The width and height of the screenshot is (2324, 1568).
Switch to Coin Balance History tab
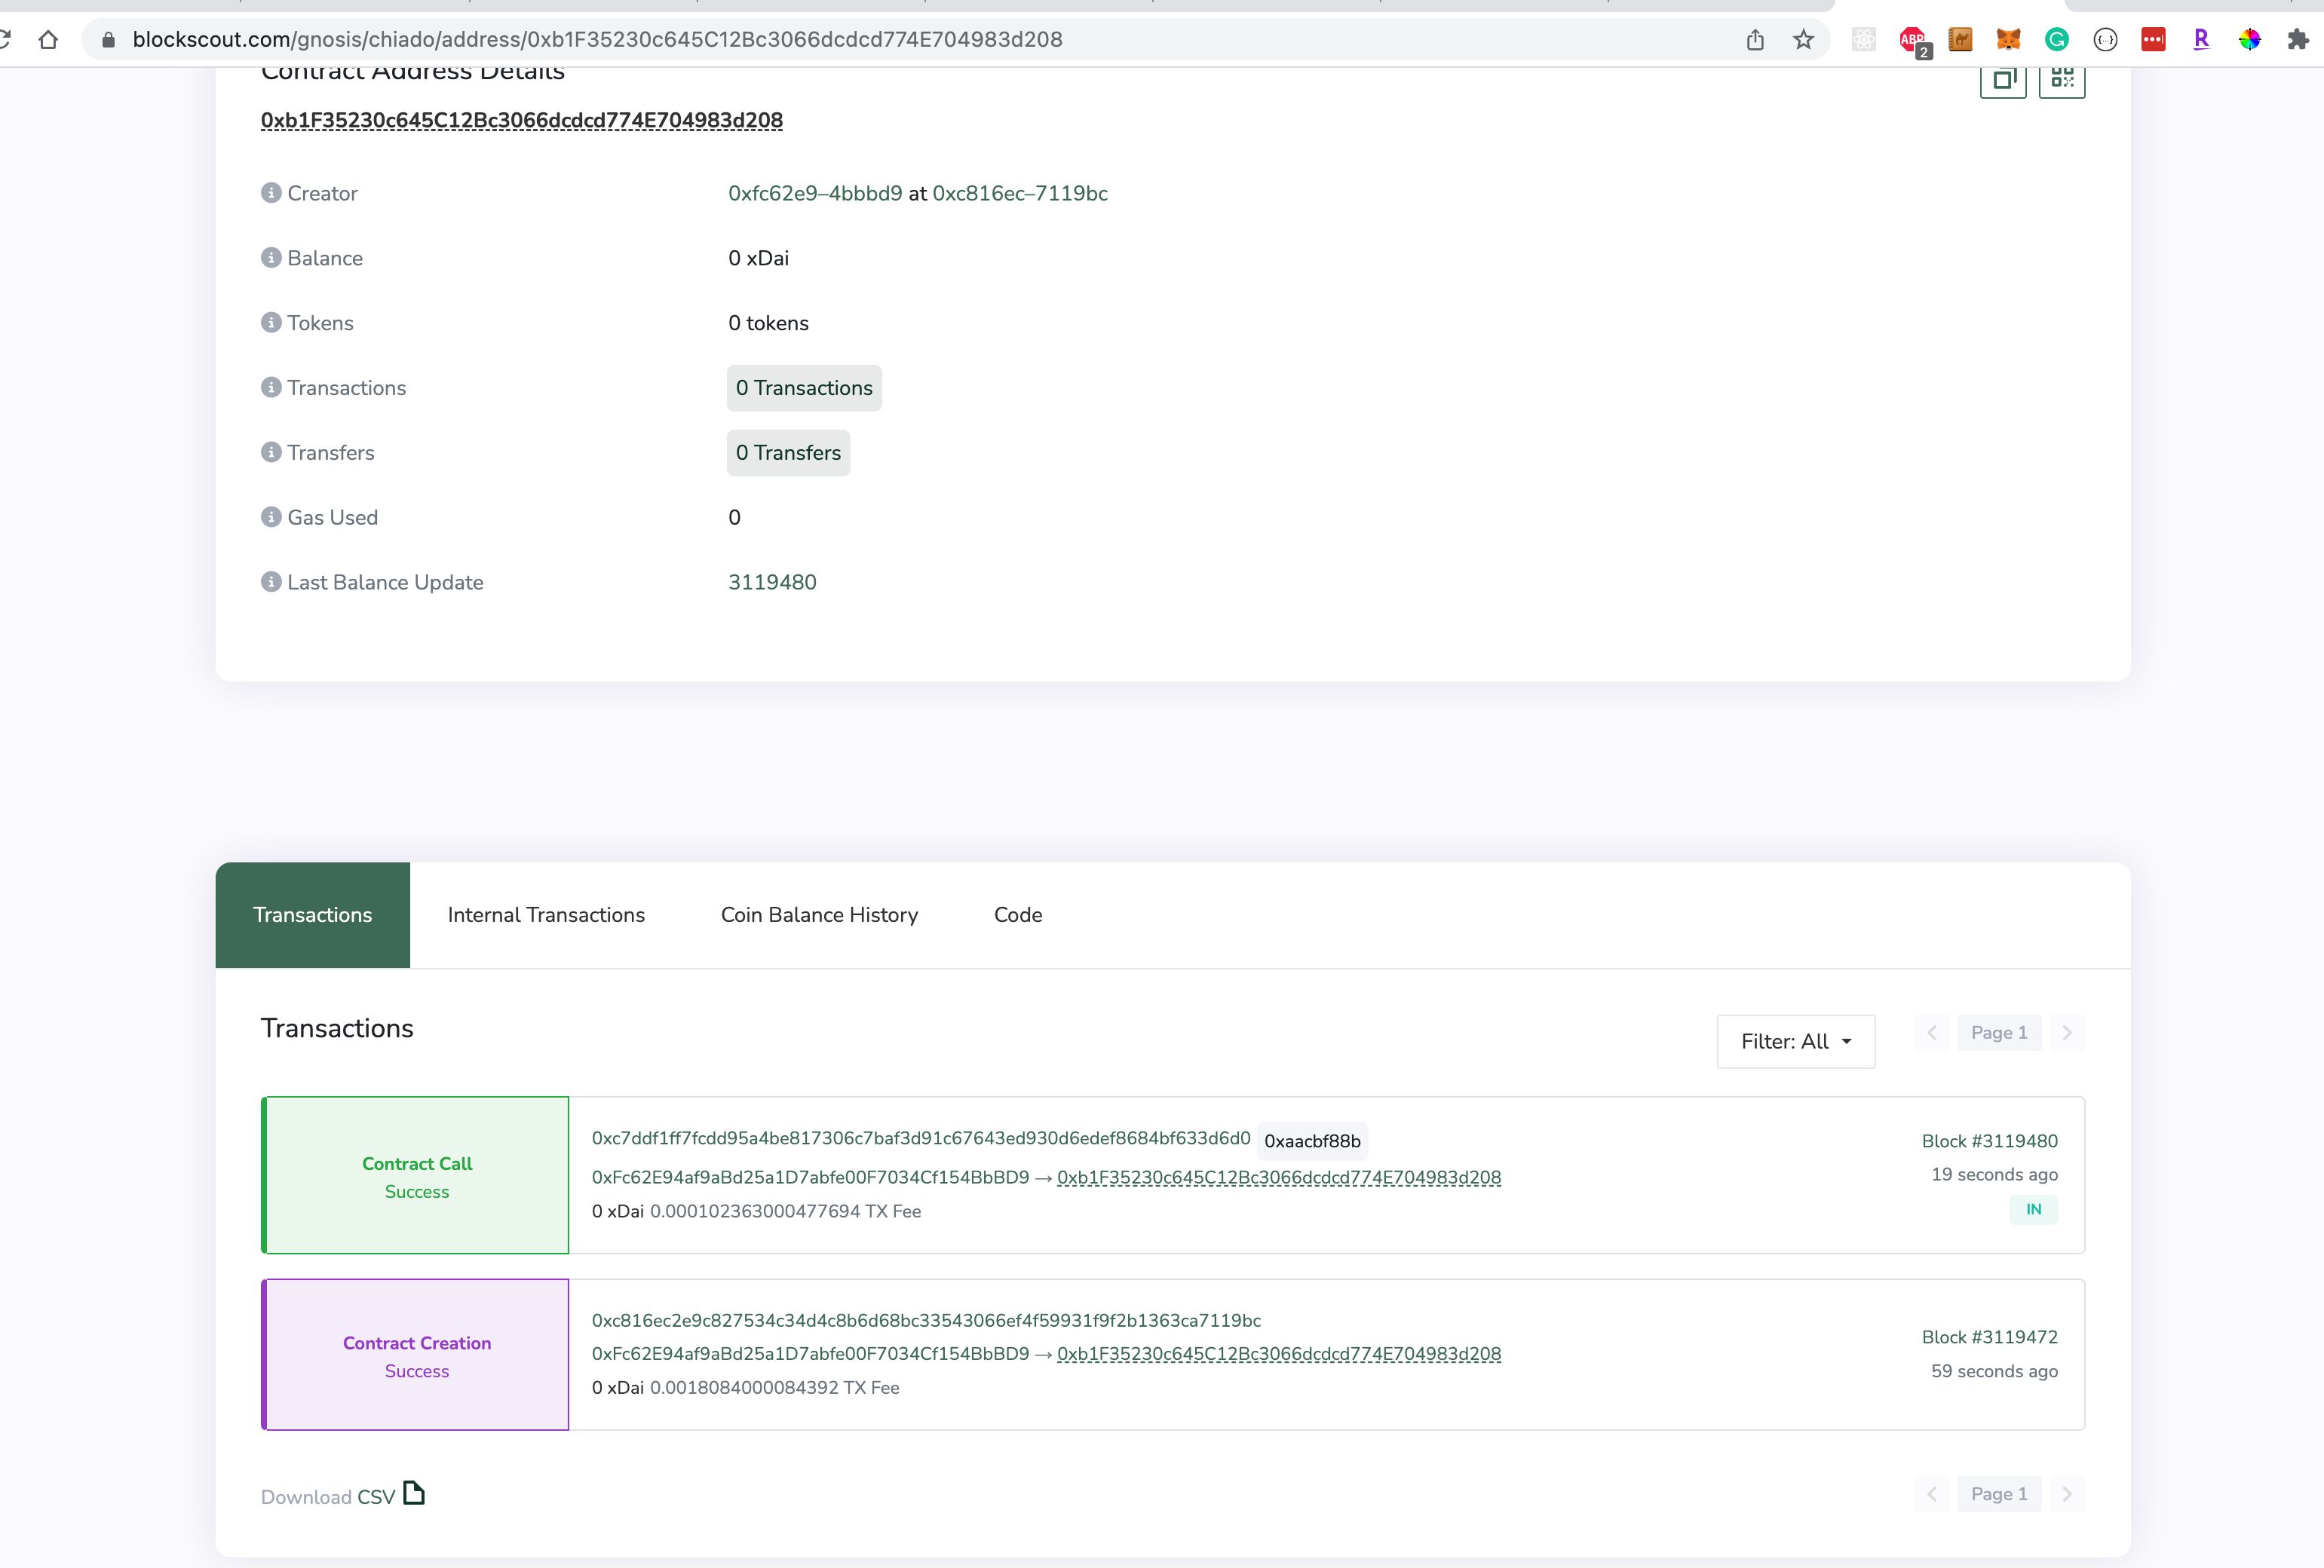pyautogui.click(x=819, y=915)
